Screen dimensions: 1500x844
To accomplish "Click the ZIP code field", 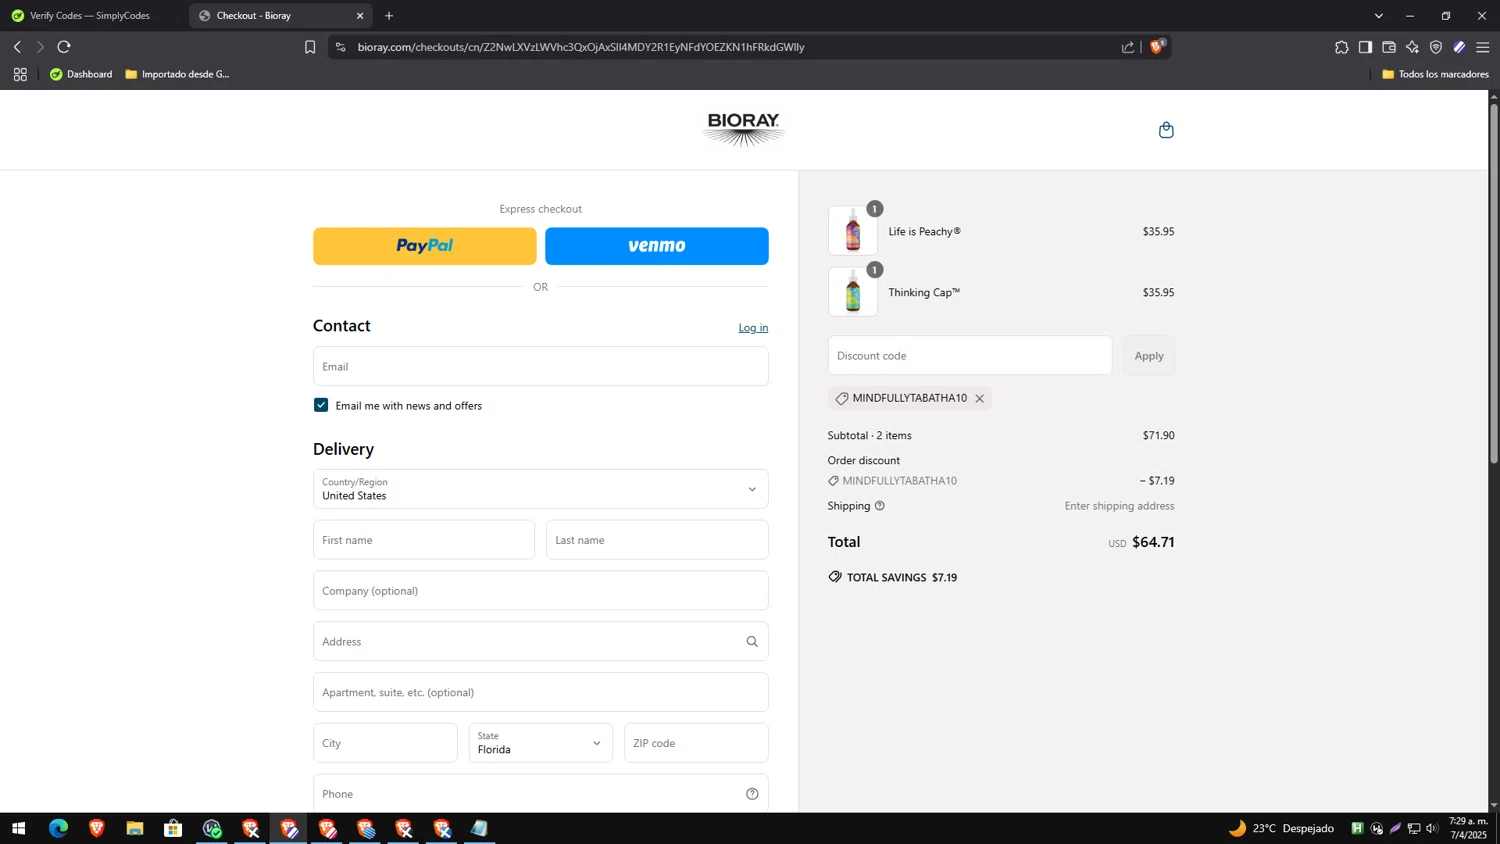I will [696, 743].
